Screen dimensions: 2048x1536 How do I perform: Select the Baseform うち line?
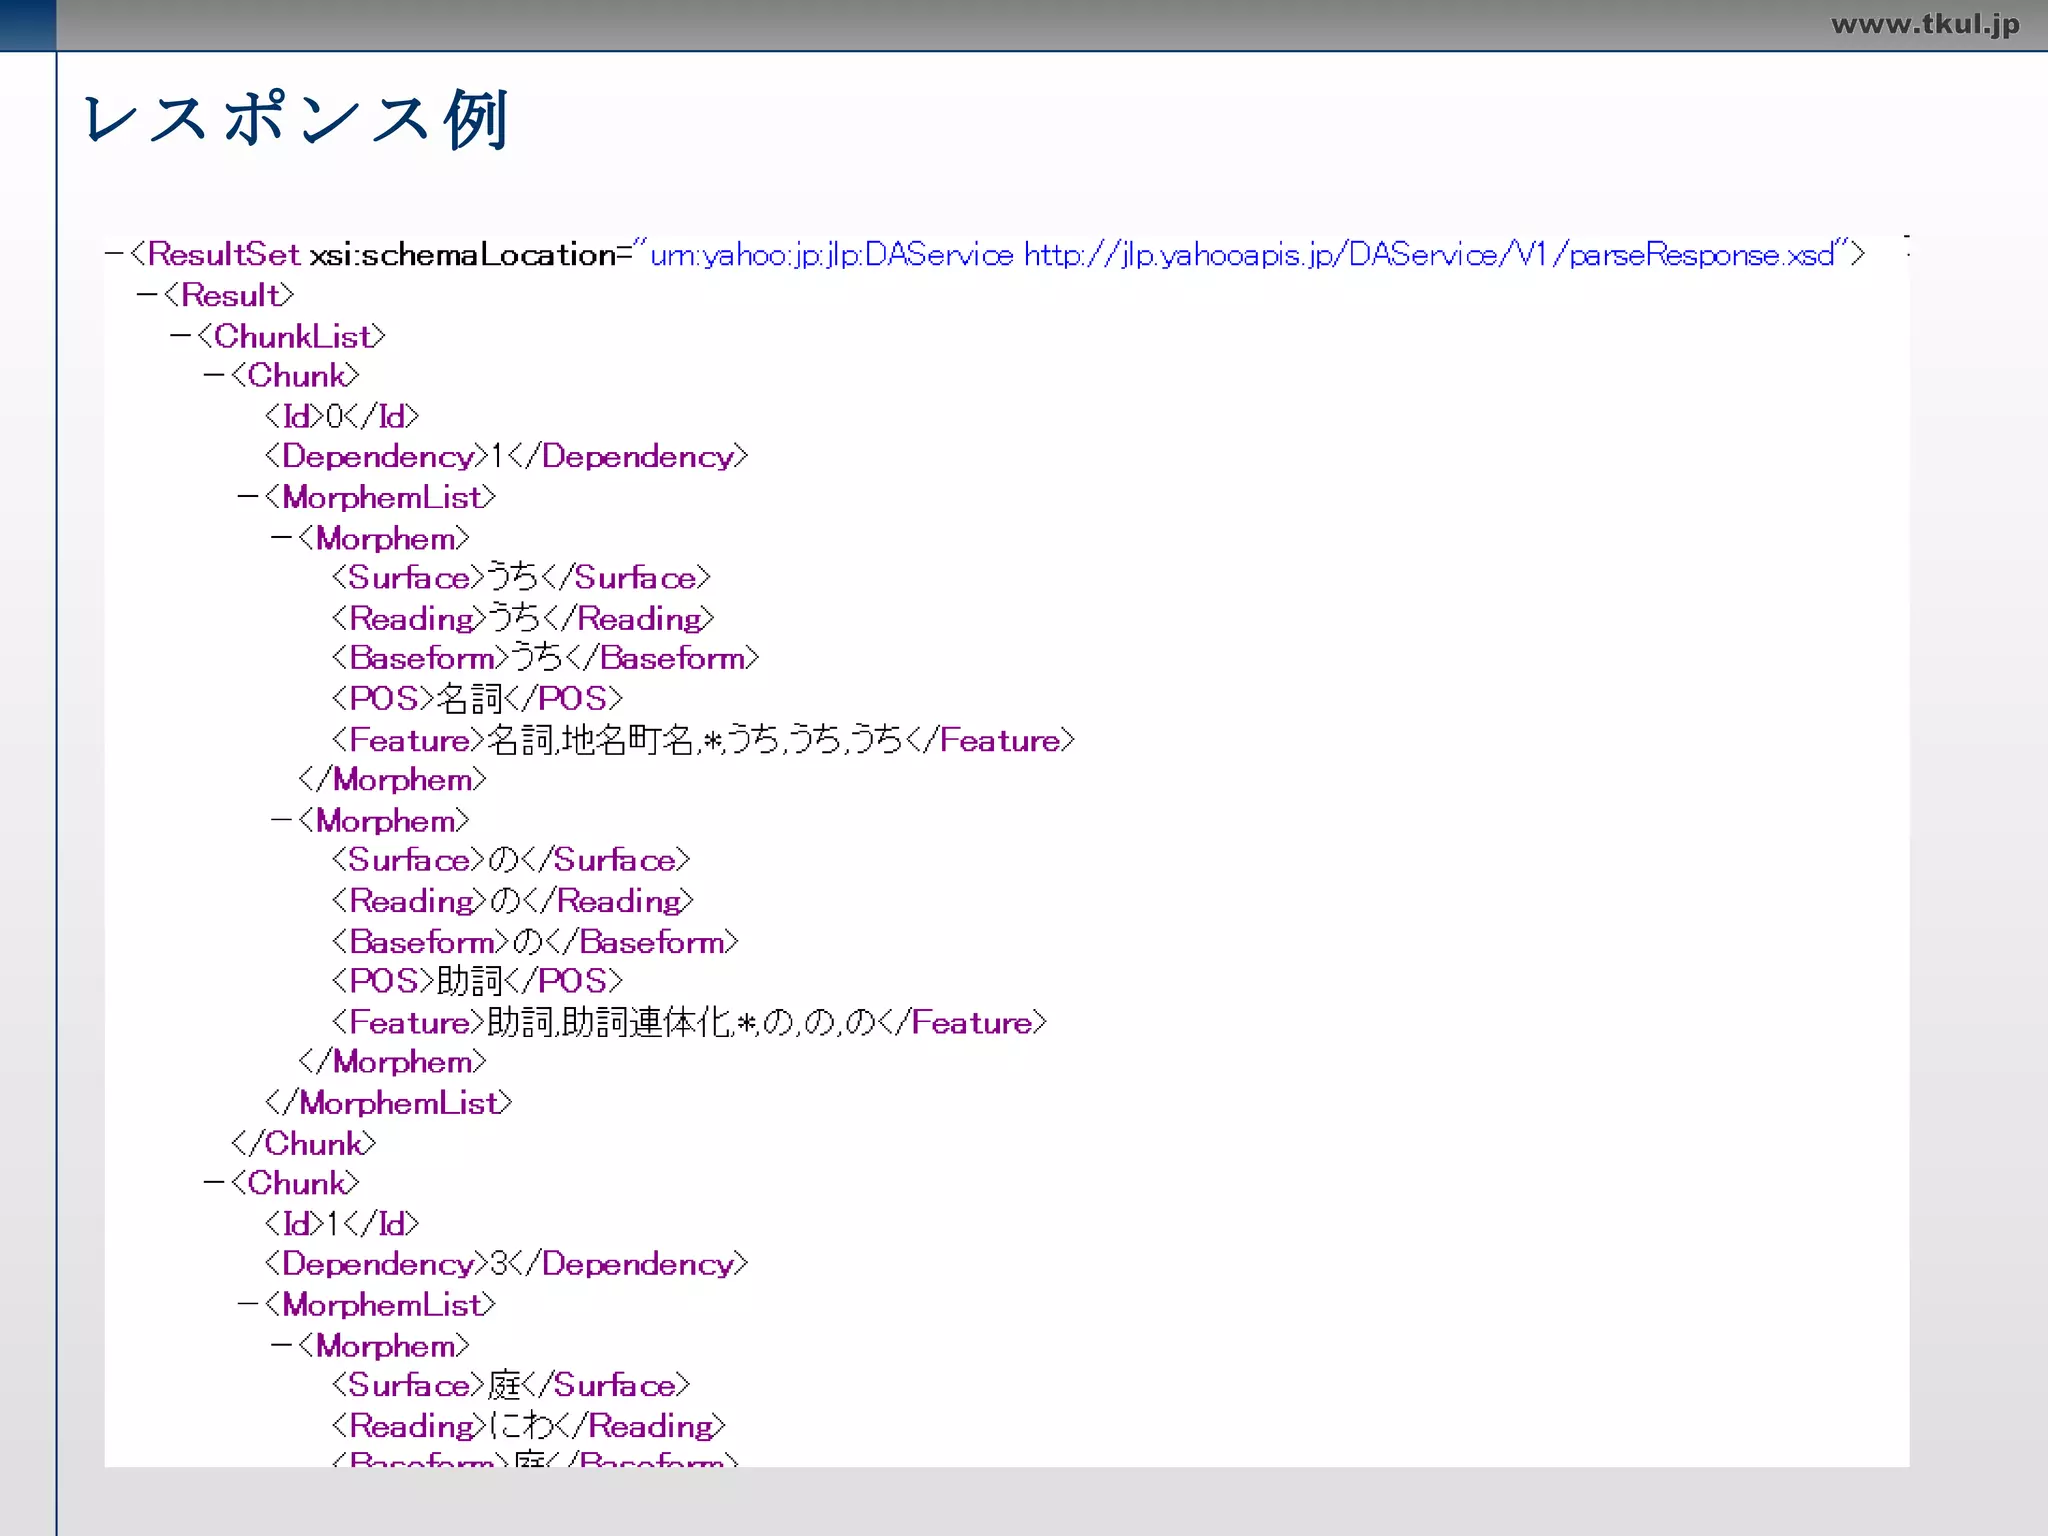pyautogui.click(x=545, y=658)
